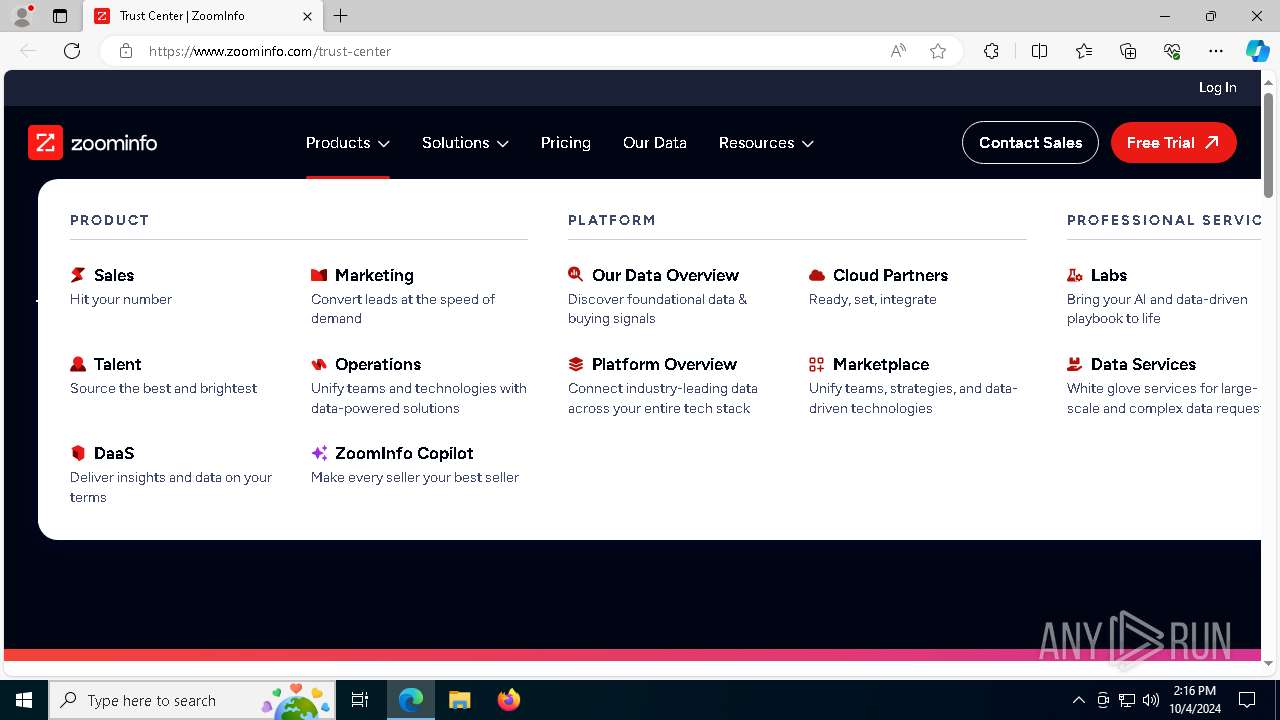1280x720 pixels.
Task: Click the Marketing product icon
Action: (319, 275)
